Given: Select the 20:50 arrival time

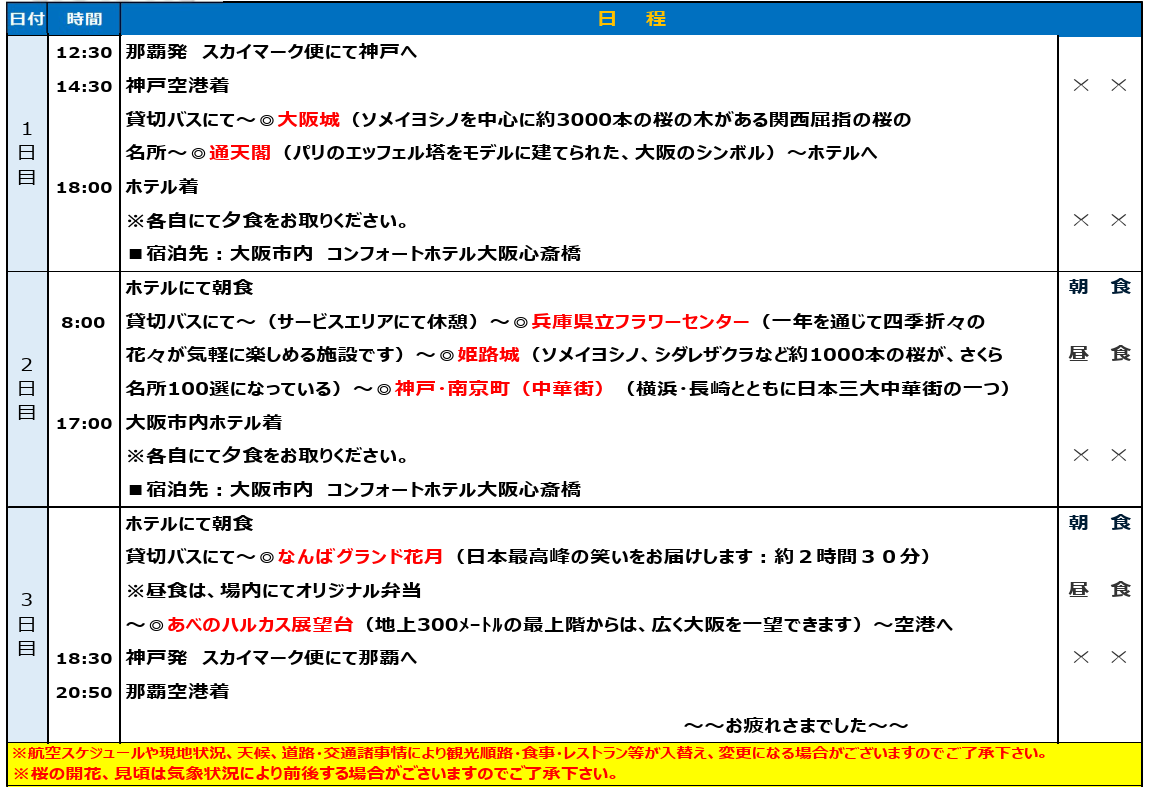Looking at the screenshot, I should click(x=84, y=692).
